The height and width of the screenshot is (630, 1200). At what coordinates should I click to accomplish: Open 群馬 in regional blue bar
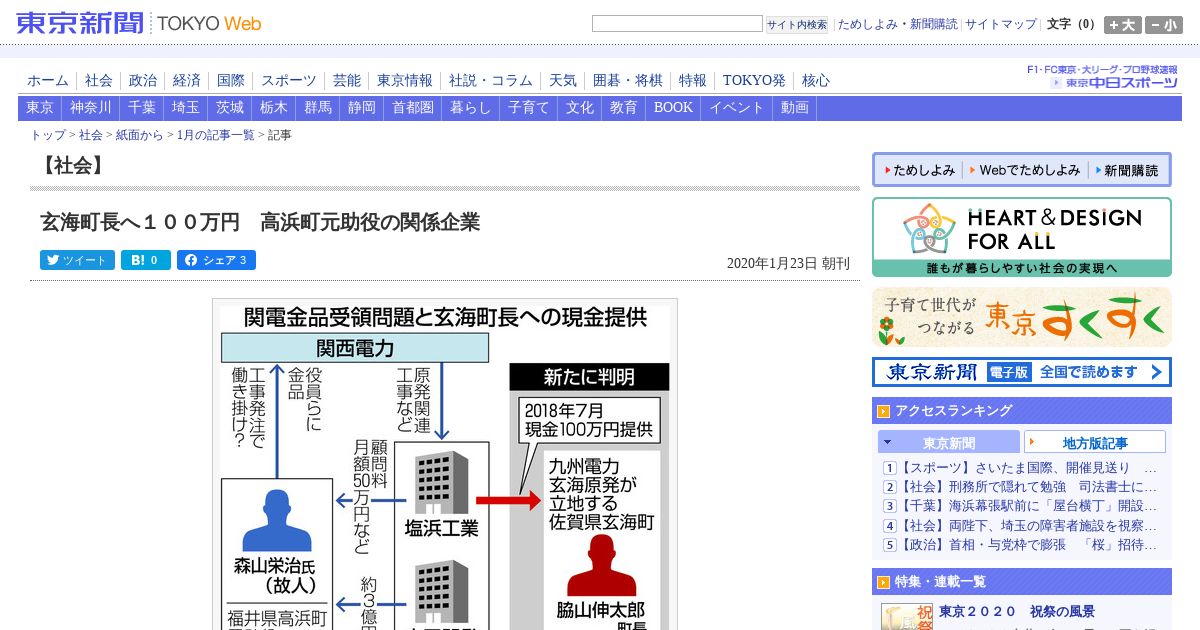click(x=318, y=108)
